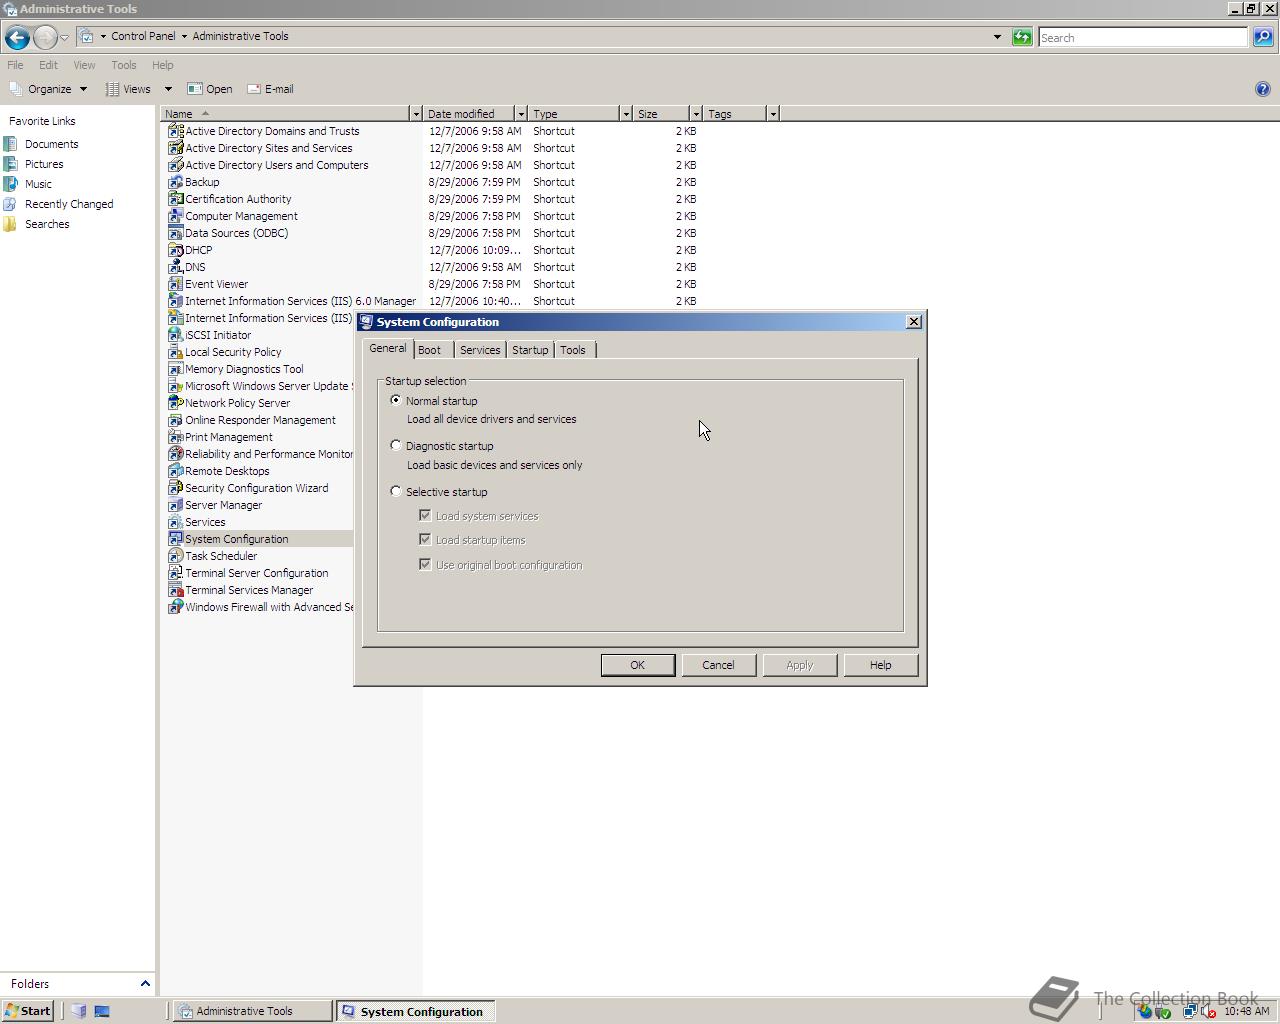Select Computer Management icon
The width and height of the screenshot is (1280, 1024).
click(x=175, y=216)
